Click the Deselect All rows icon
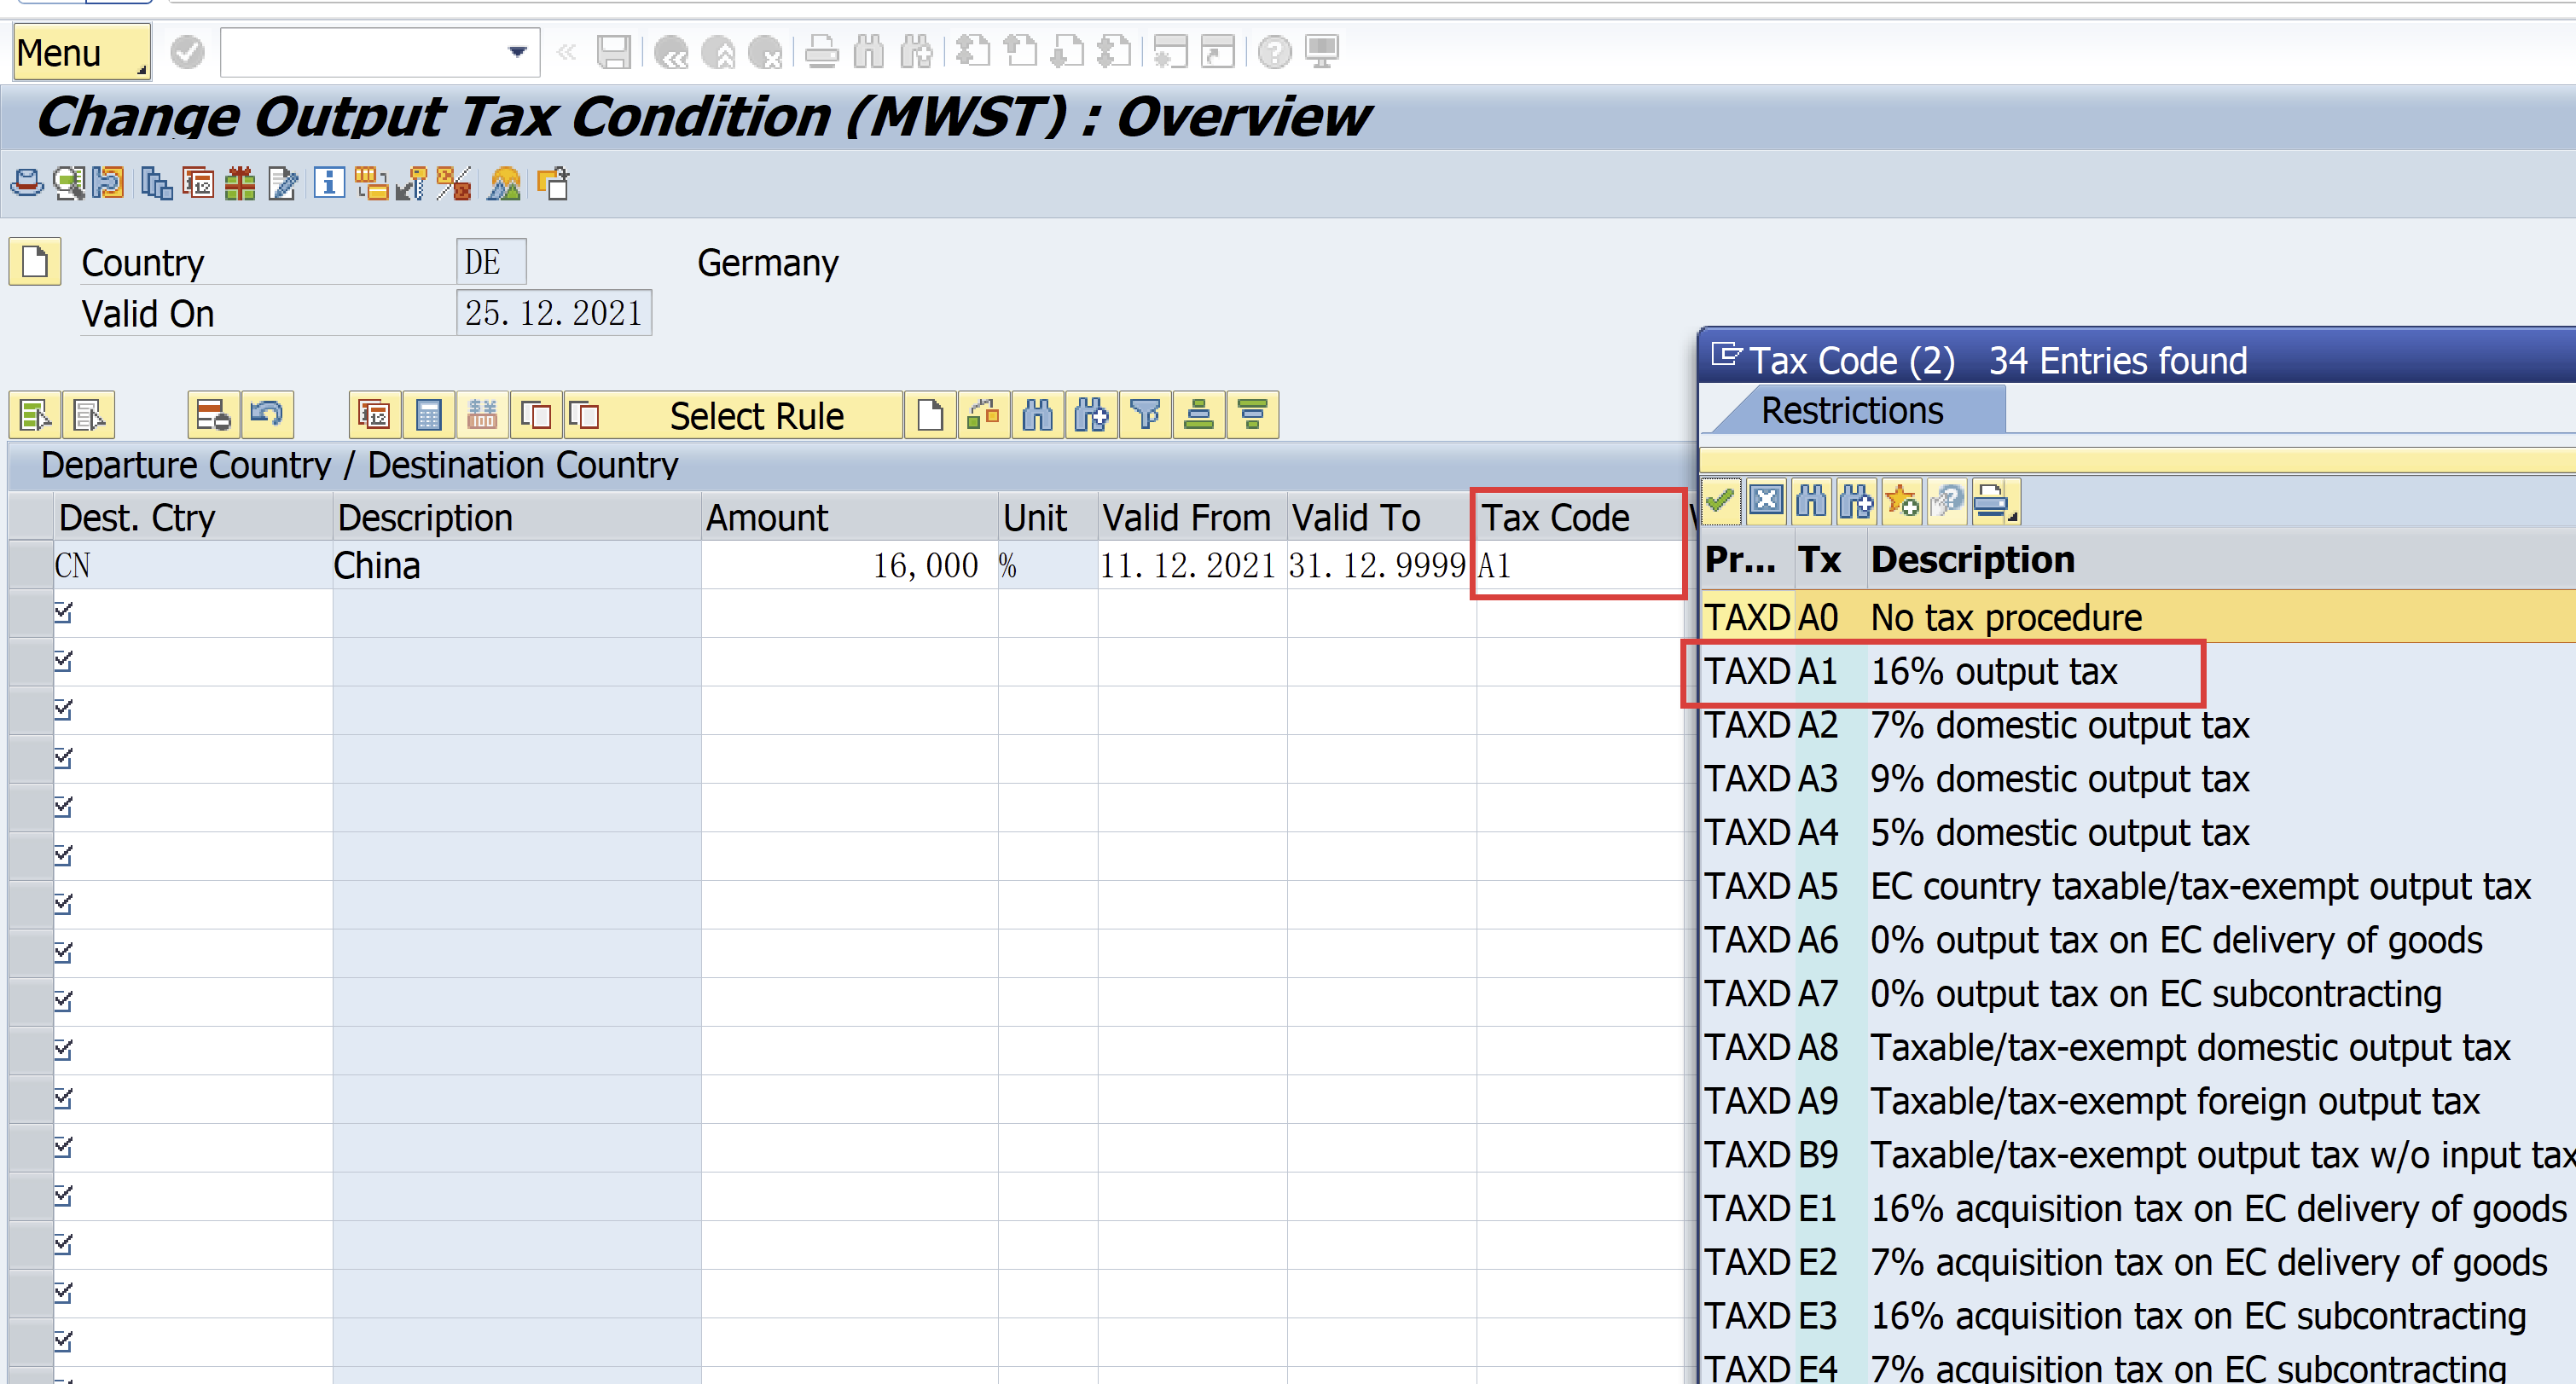The width and height of the screenshot is (2576, 1384). coord(88,415)
